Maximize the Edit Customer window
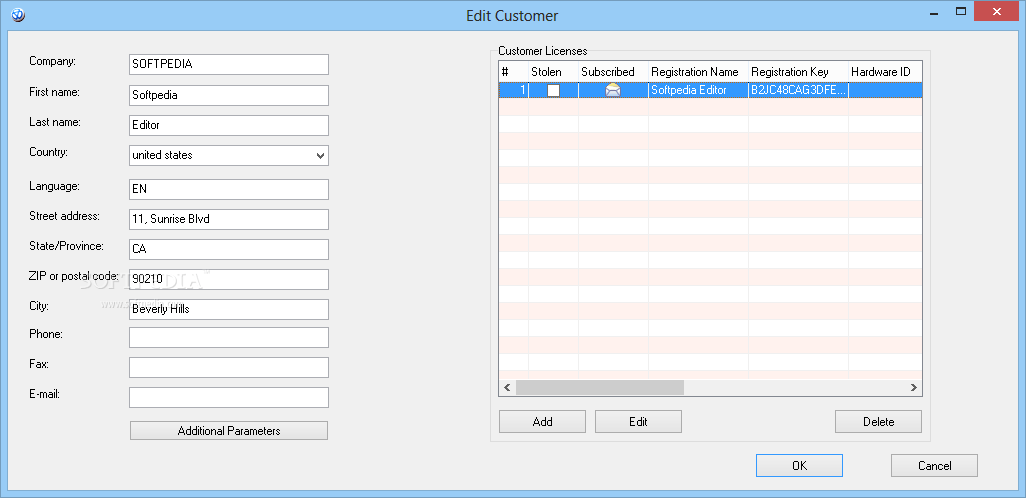Screen dimensions: 1026x498 coord(961,11)
